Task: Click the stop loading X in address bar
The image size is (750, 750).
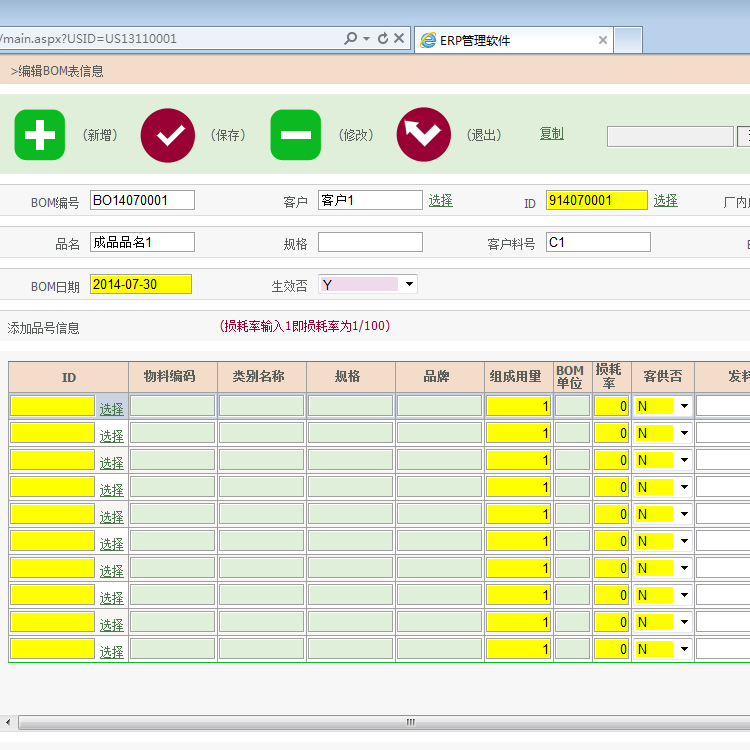Action: point(399,38)
